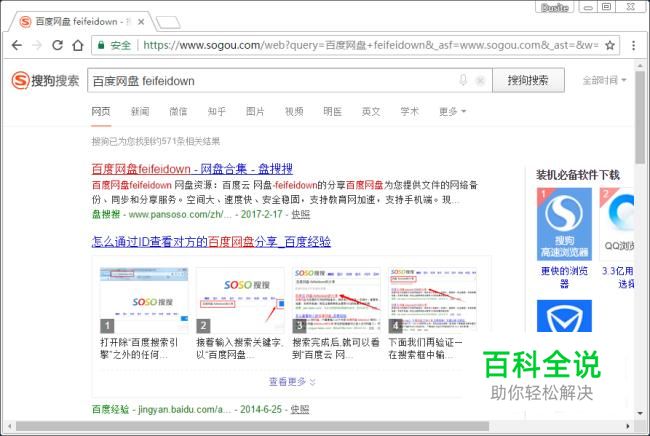The height and width of the screenshot is (436, 650).
Task: Click the browser forward arrow
Action: click(37, 45)
